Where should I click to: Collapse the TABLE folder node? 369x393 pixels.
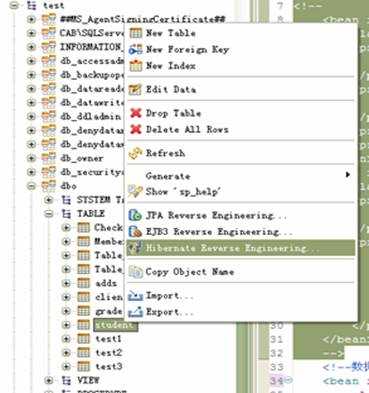click(49, 214)
